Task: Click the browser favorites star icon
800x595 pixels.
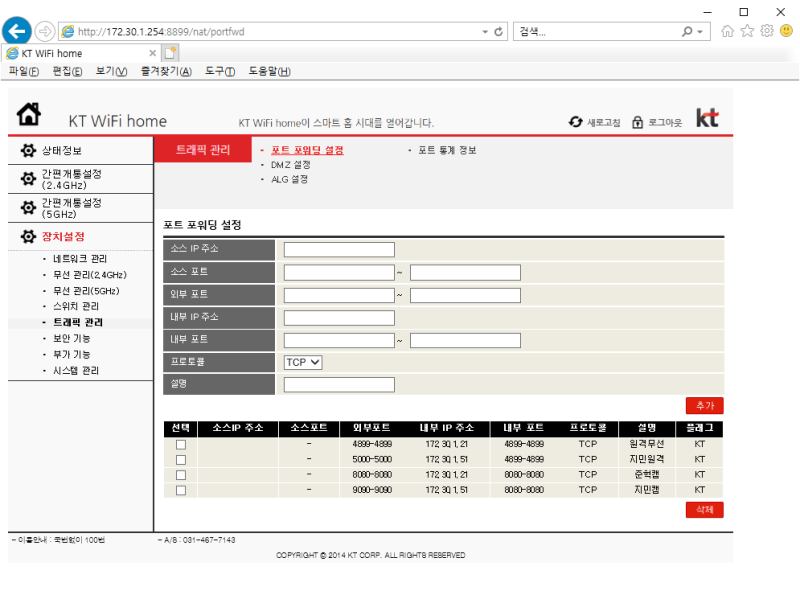Action: tap(746, 31)
